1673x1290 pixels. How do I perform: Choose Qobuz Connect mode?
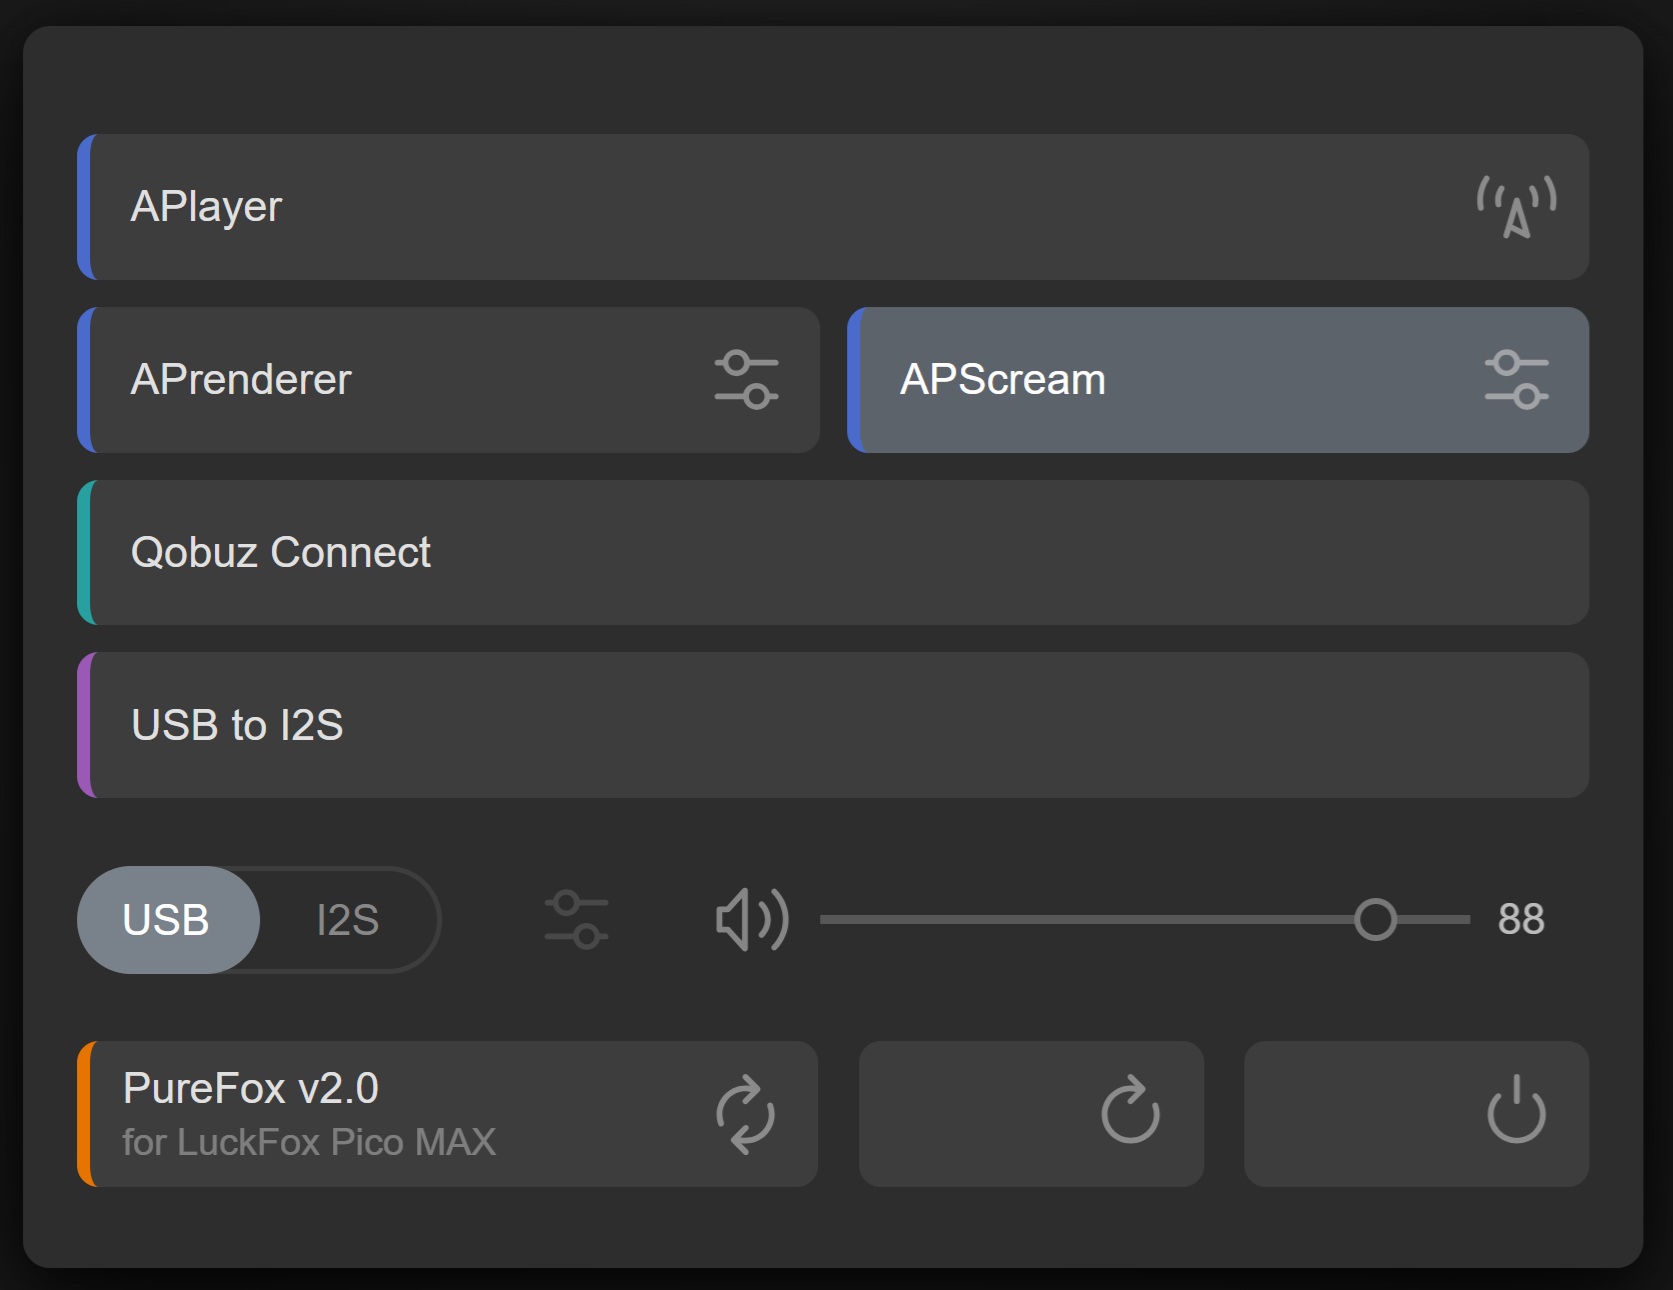pos(281,553)
